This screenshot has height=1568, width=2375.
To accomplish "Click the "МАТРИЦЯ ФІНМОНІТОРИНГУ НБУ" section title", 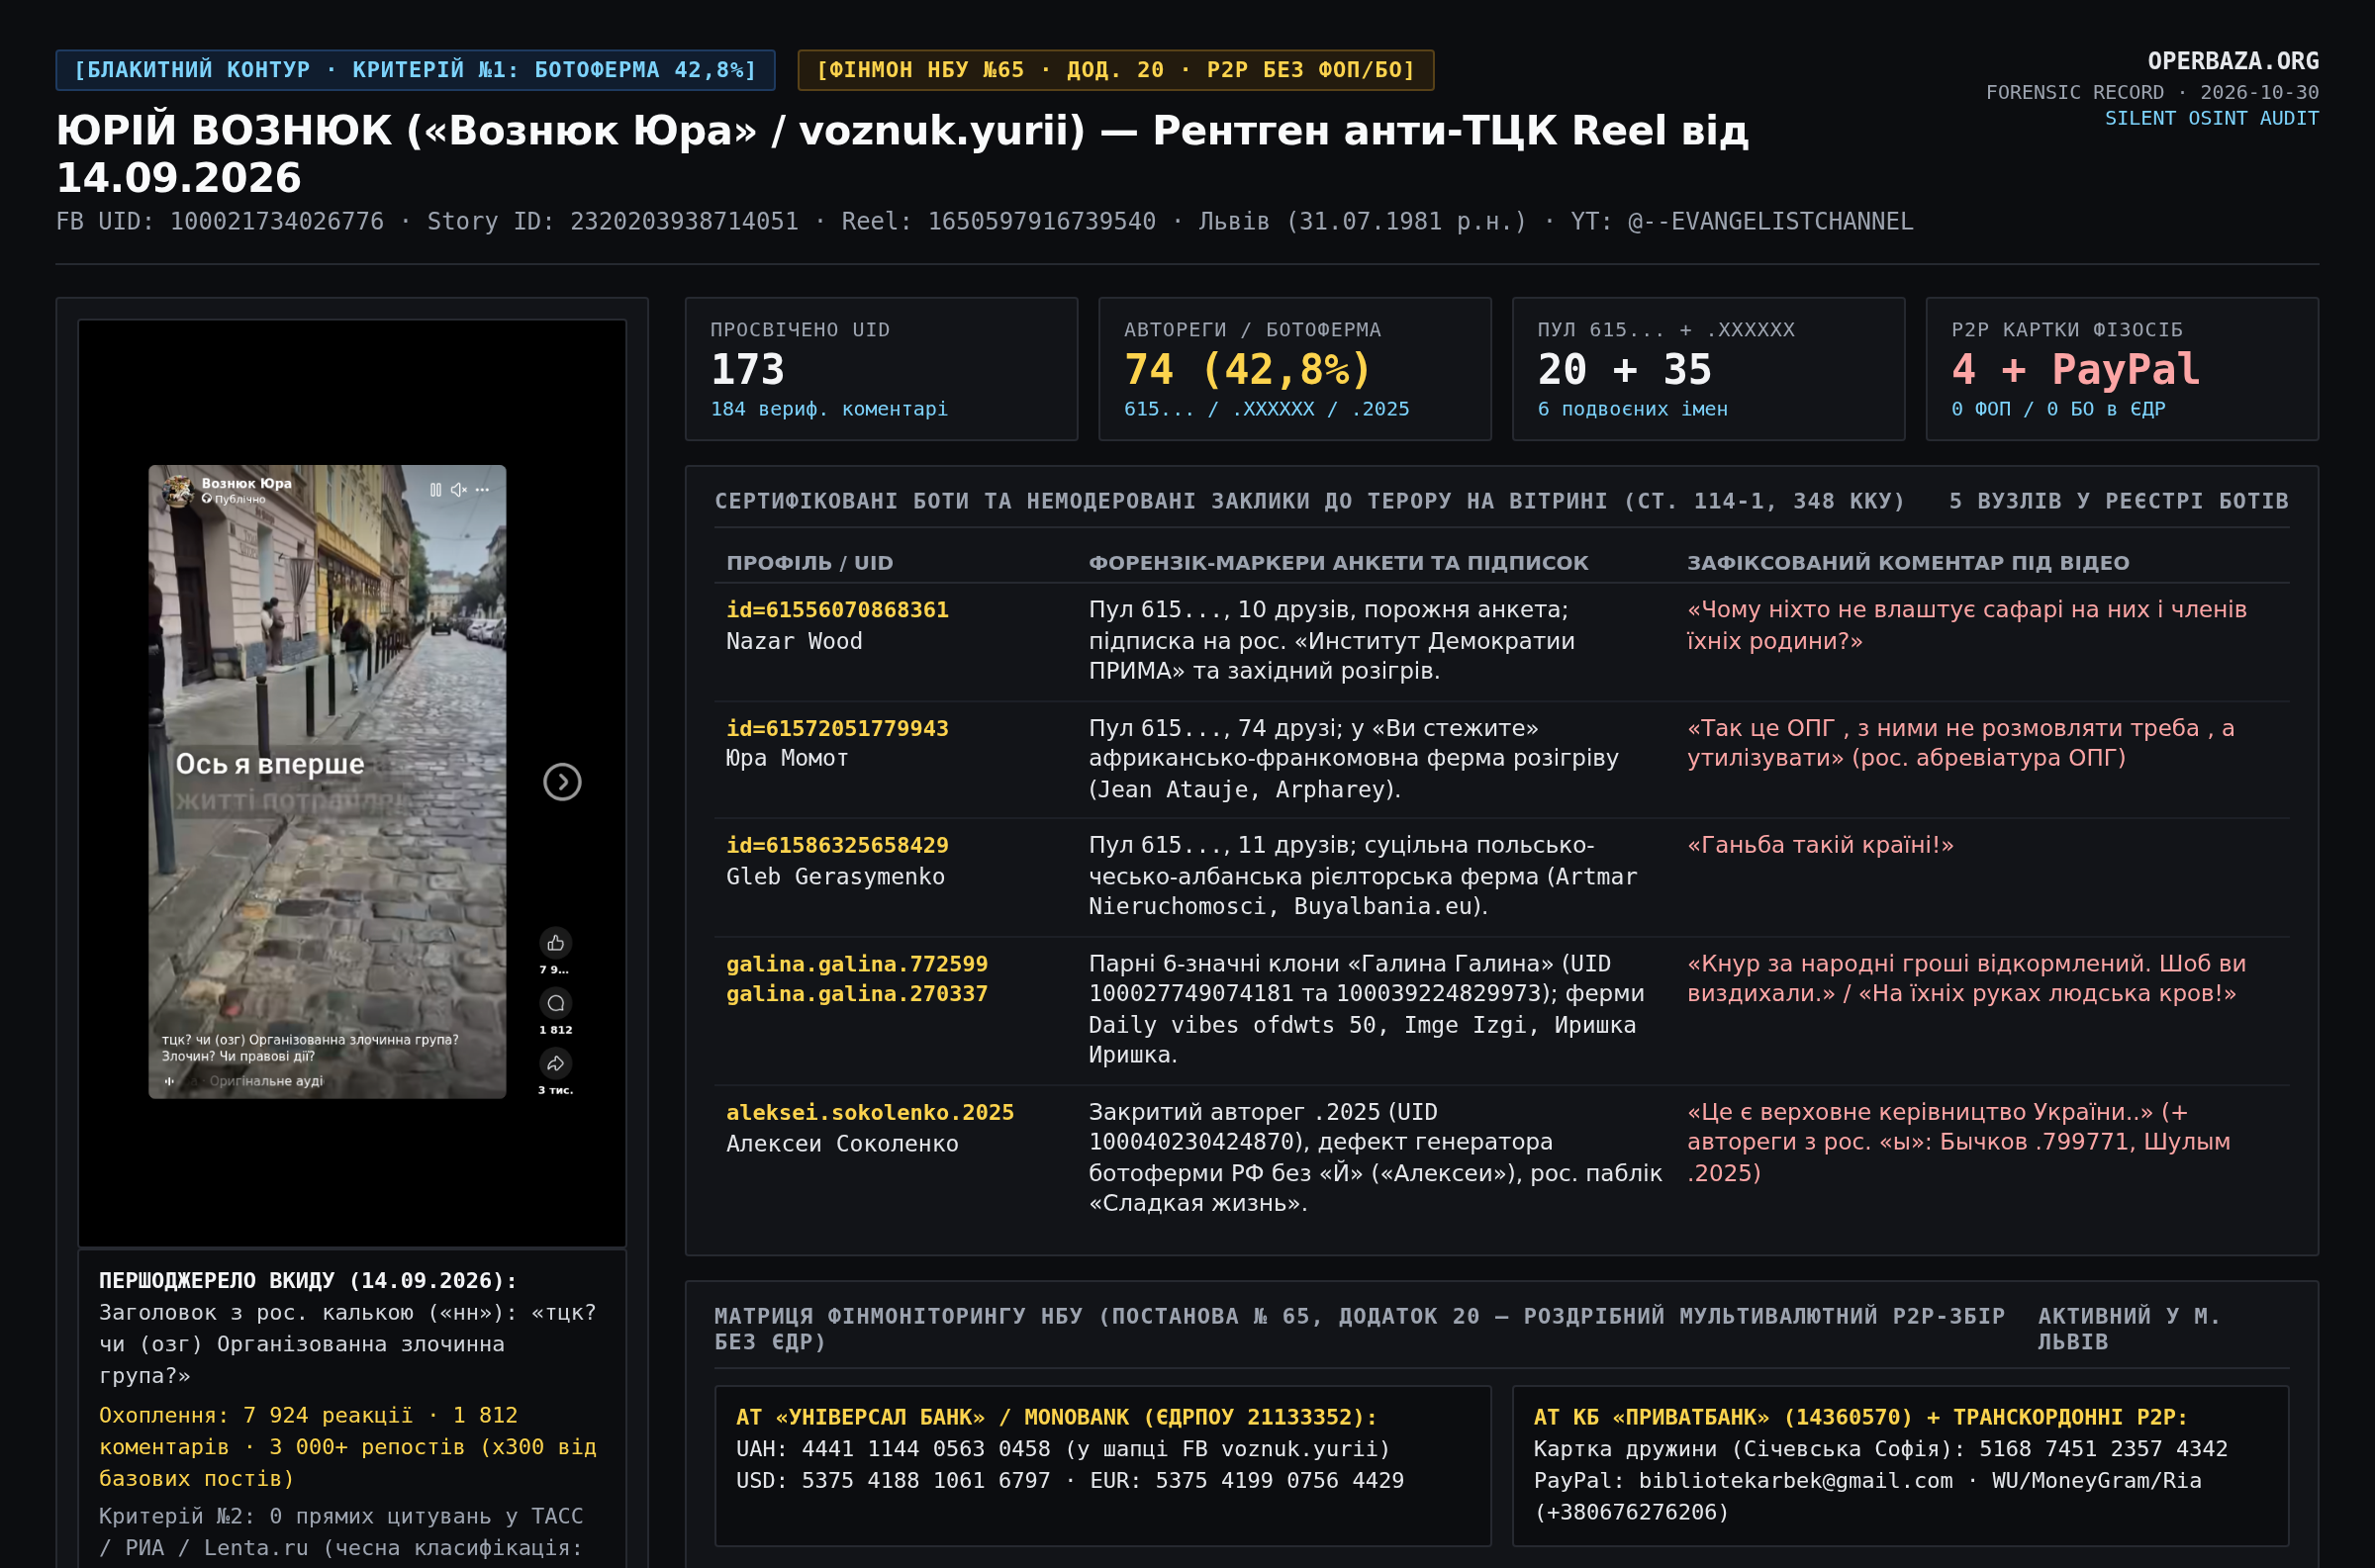I will pos(1359,1329).
